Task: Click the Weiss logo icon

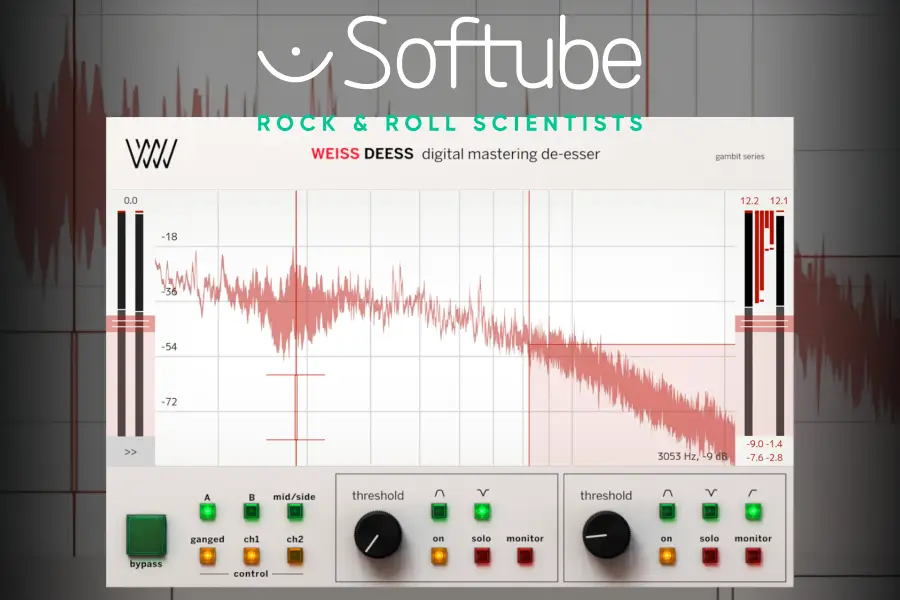Action: pos(151,154)
